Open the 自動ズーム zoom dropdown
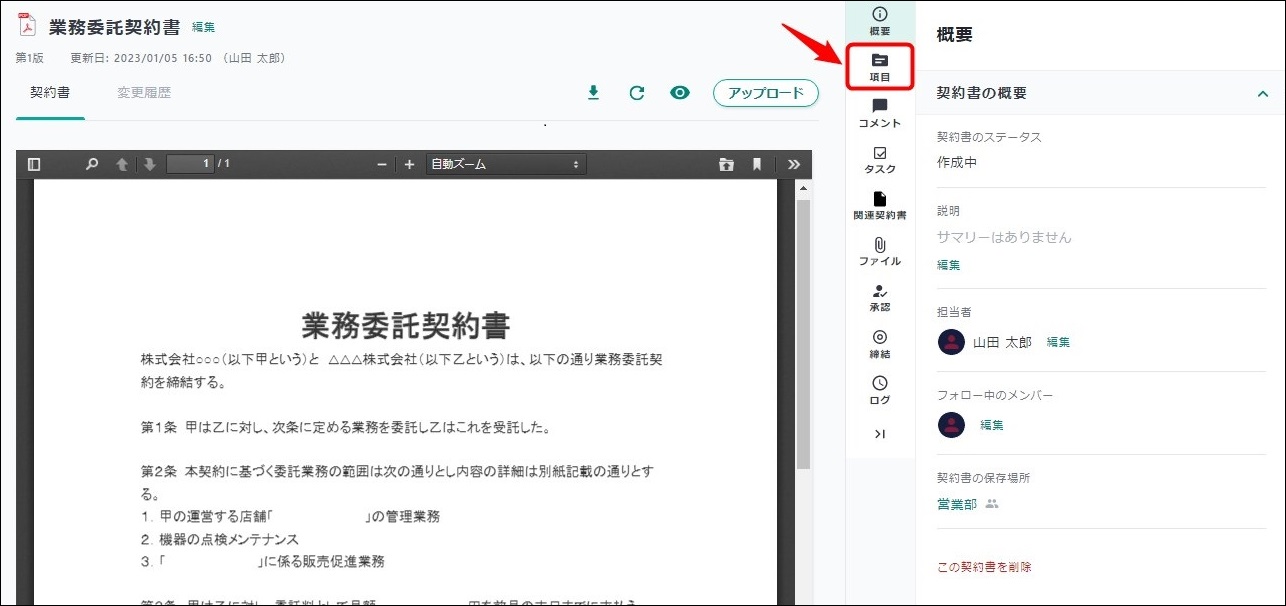Viewport: 1286px width, 606px height. 505,164
